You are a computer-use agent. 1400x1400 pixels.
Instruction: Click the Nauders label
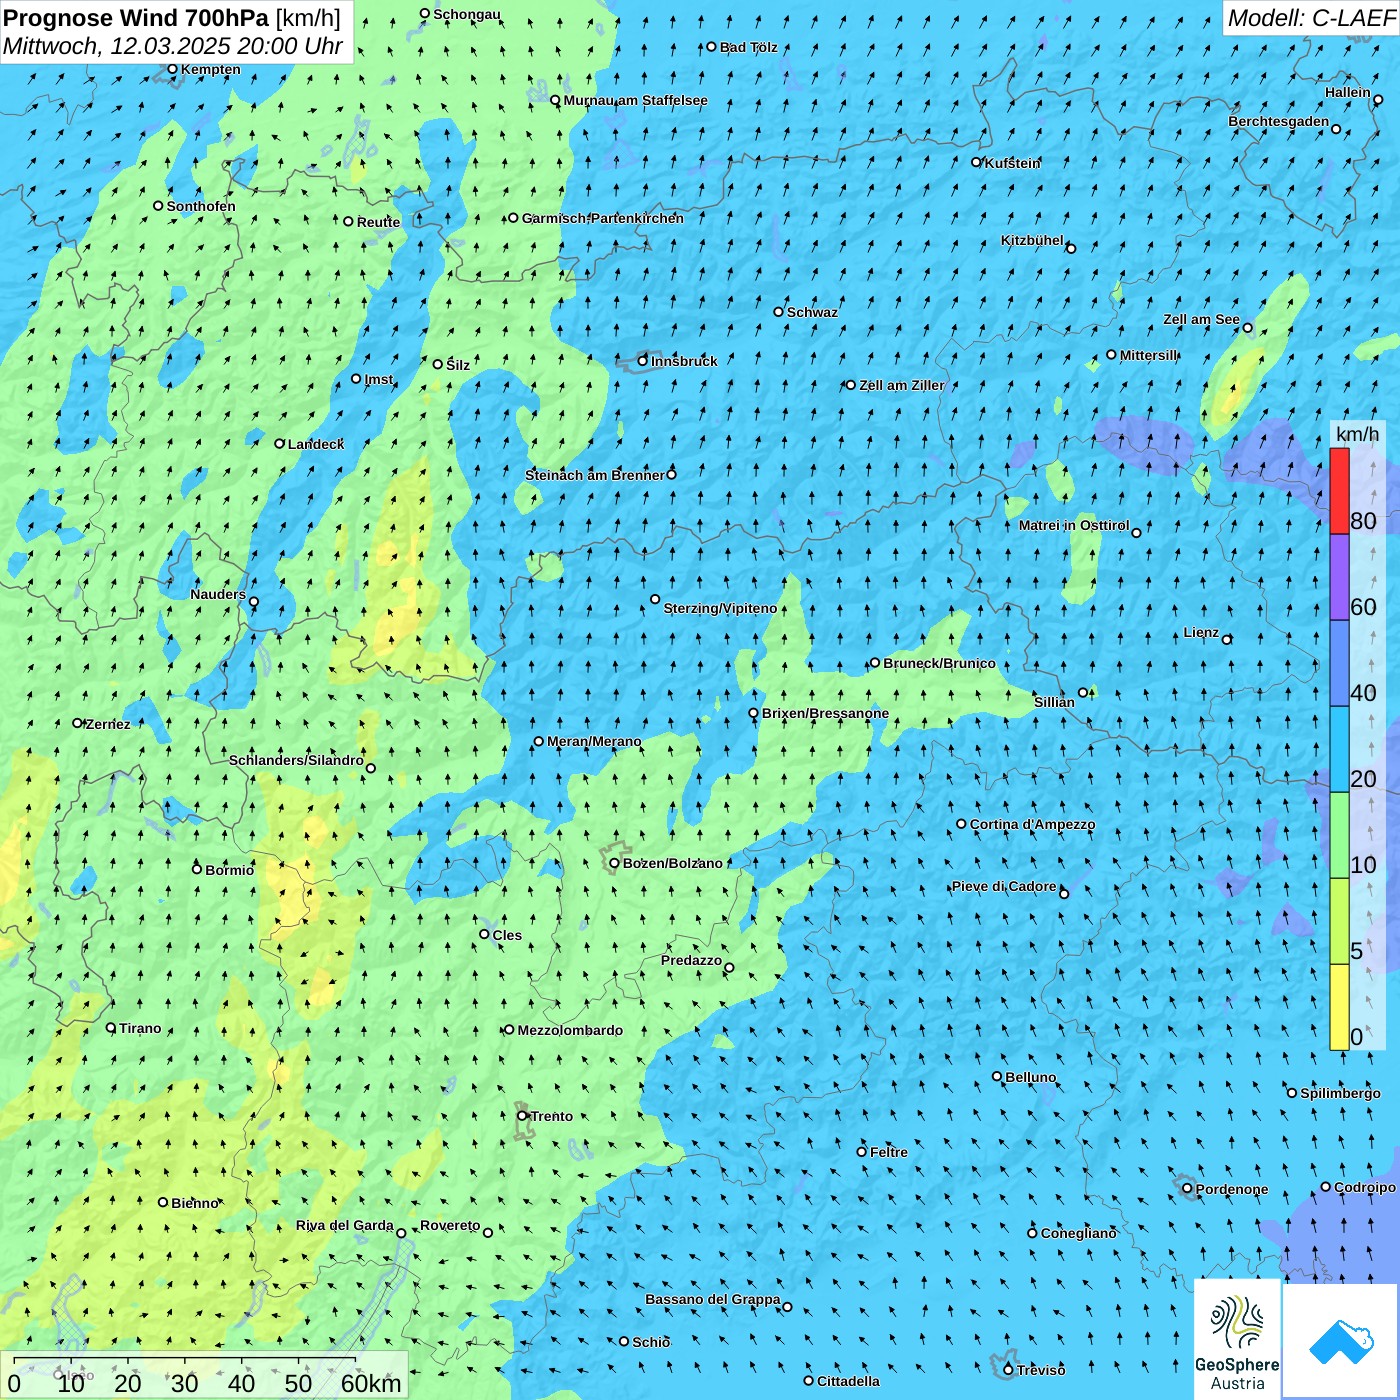(218, 594)
